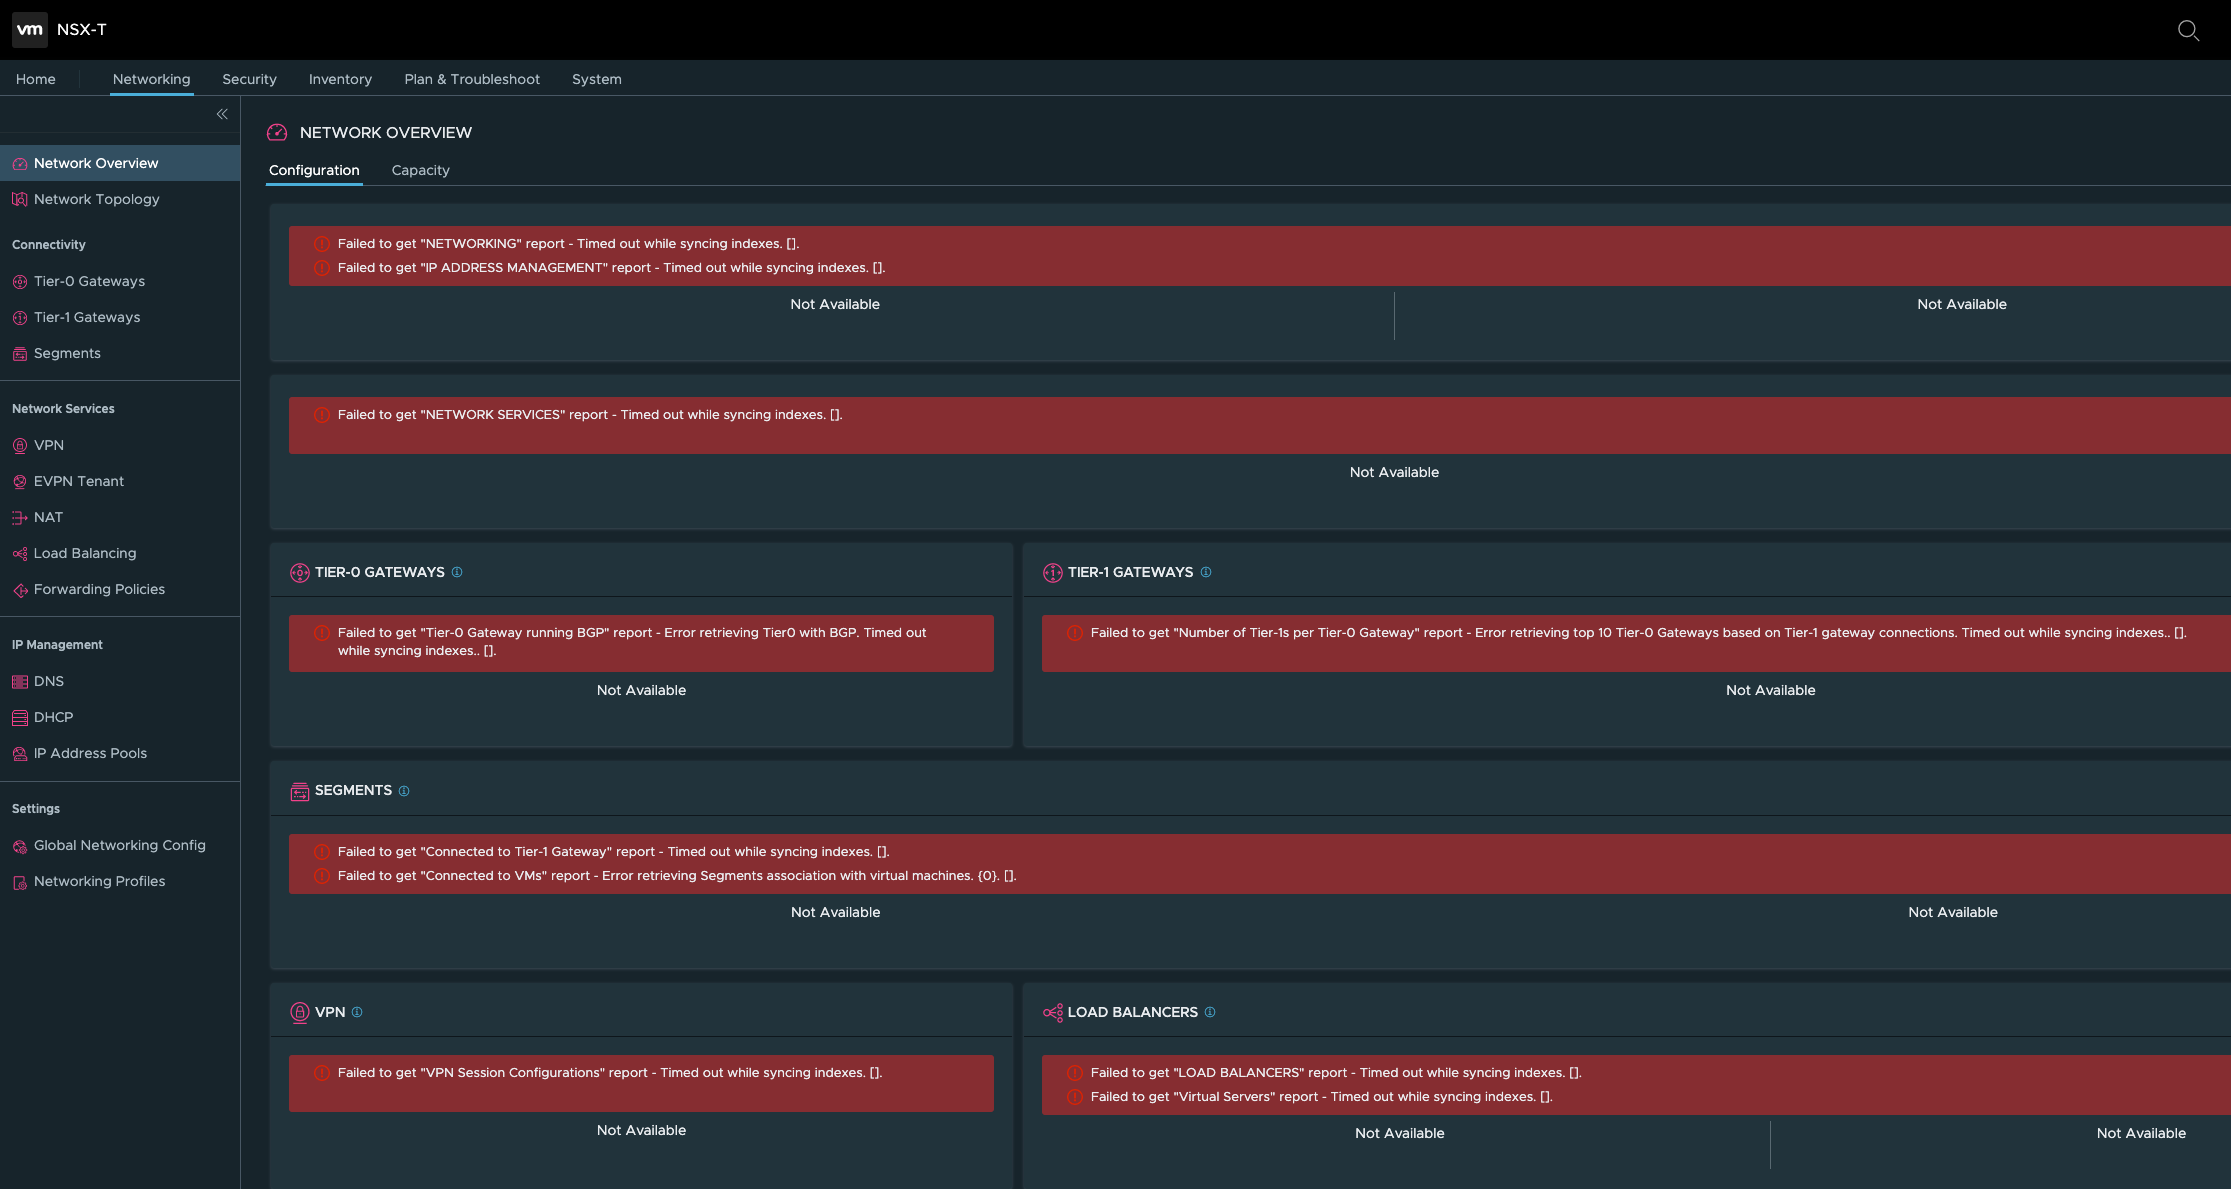Click the IP Address Pools sidebar icon
Screen dimensions: 2231x1189
(x=20, y=754)
